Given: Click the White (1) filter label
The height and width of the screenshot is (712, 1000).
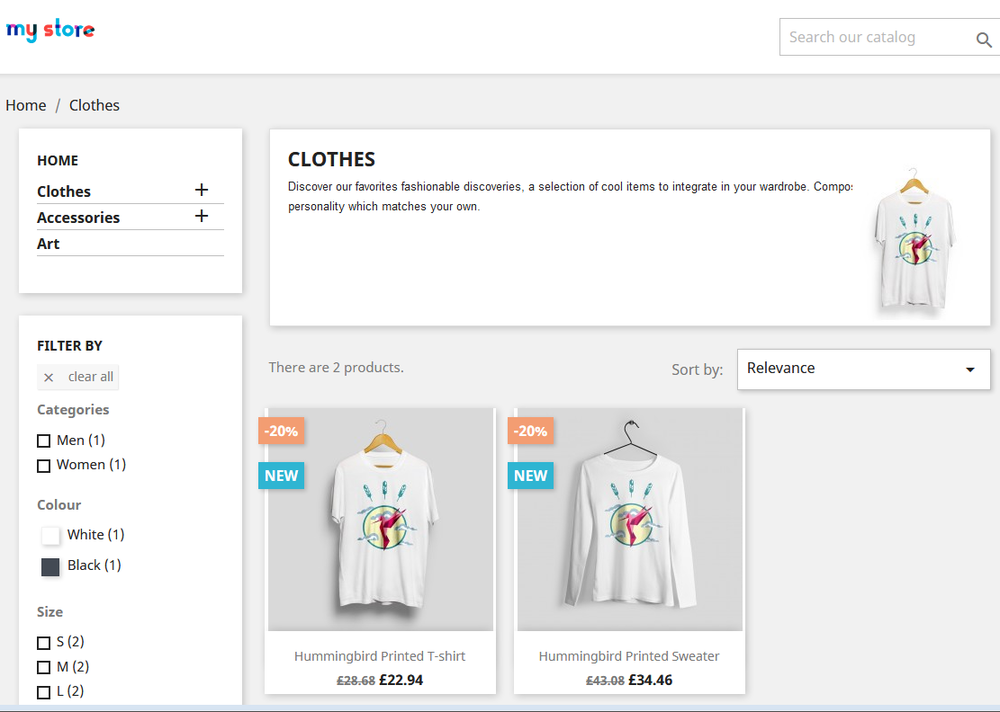Looking at the screenshot, I should (96, 535).
